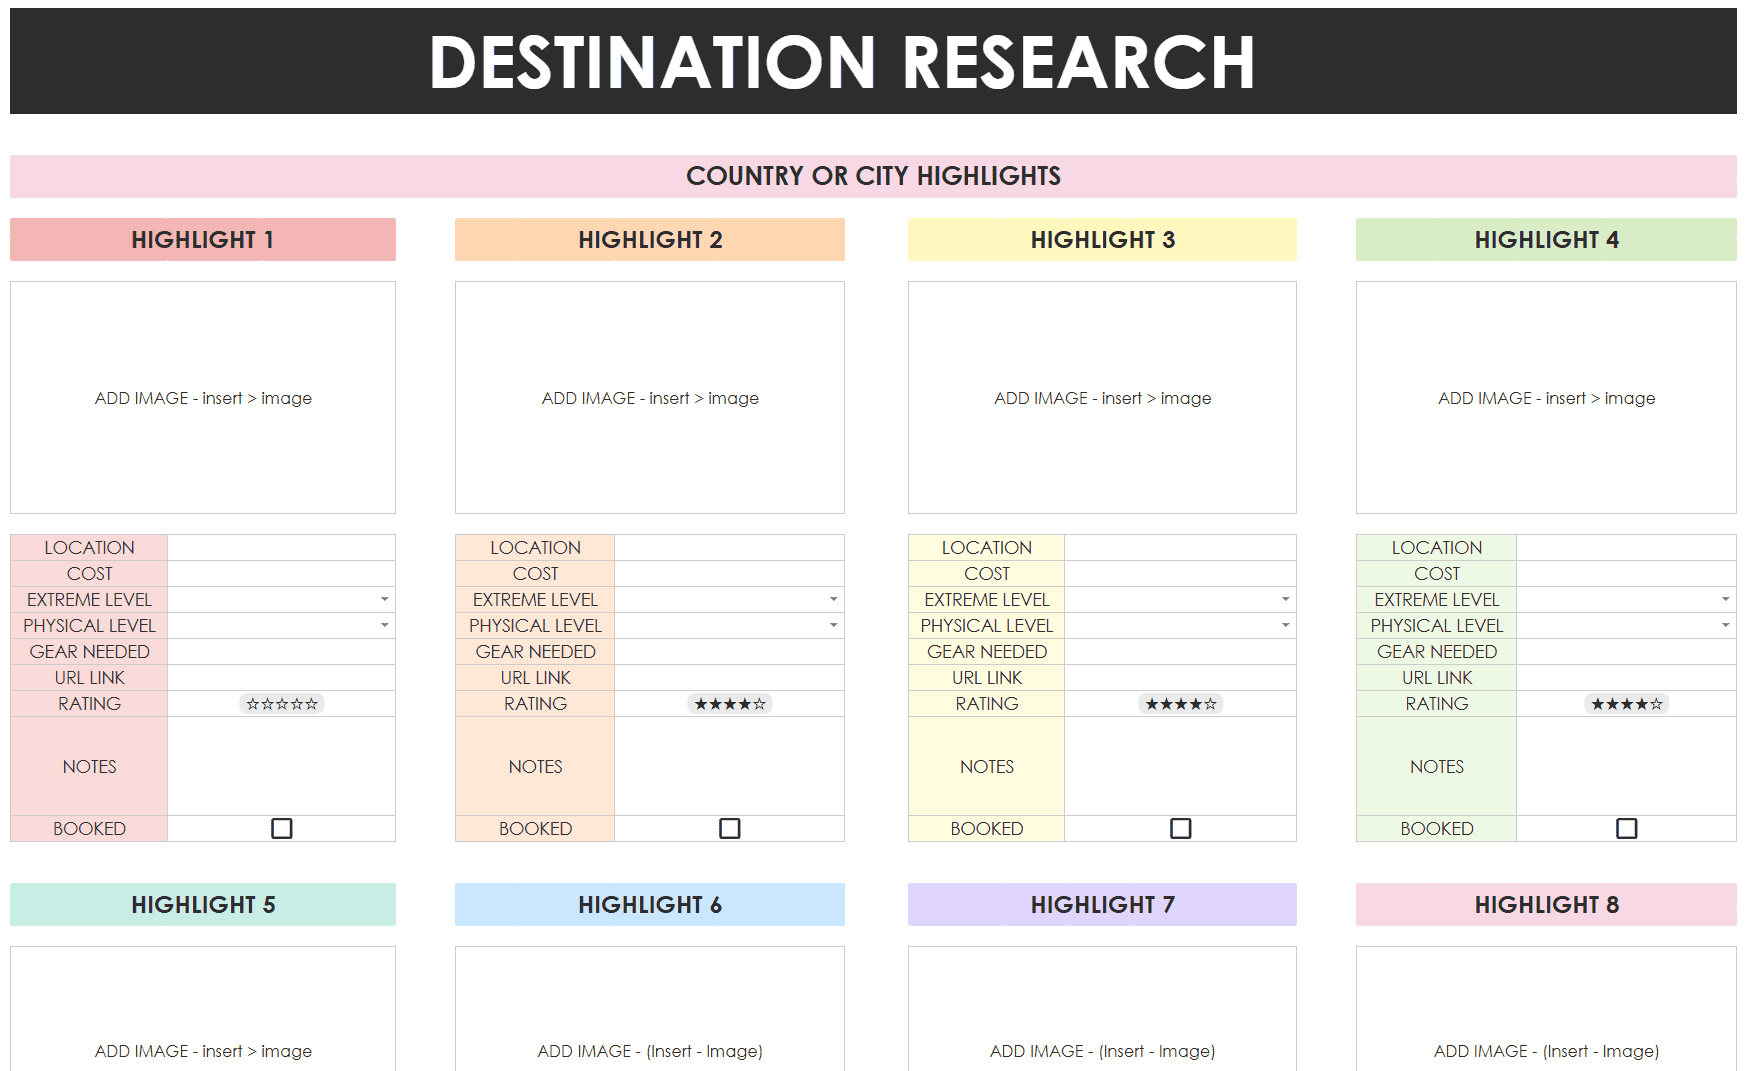Screen dimensions: 1747x1071
Task: Click the COST value cell in Highlight 2
Action: (730, 573)
